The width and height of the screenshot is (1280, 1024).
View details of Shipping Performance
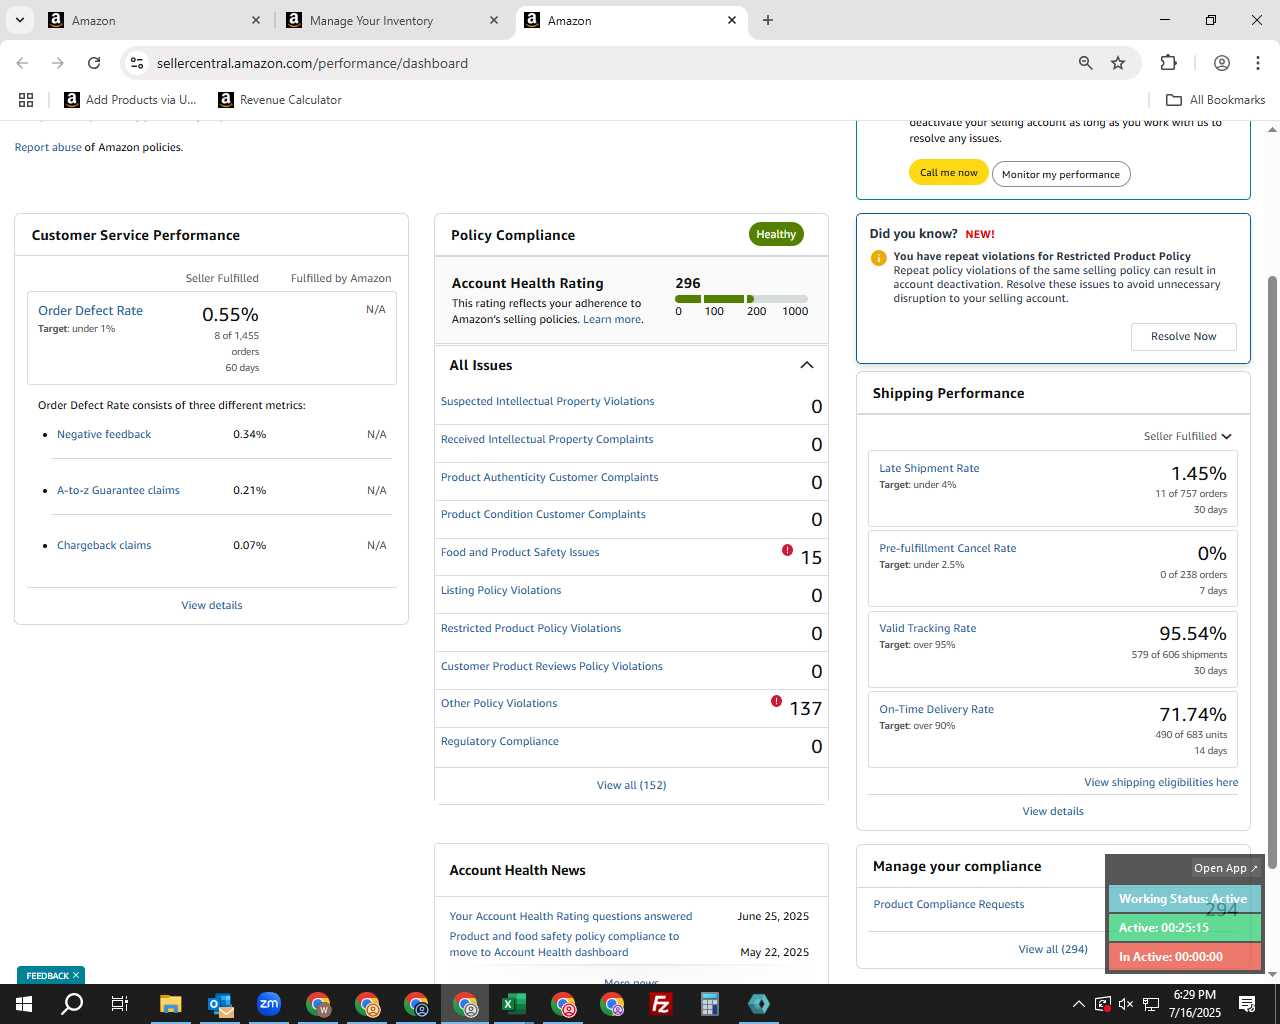click(x=1053, y=811)
